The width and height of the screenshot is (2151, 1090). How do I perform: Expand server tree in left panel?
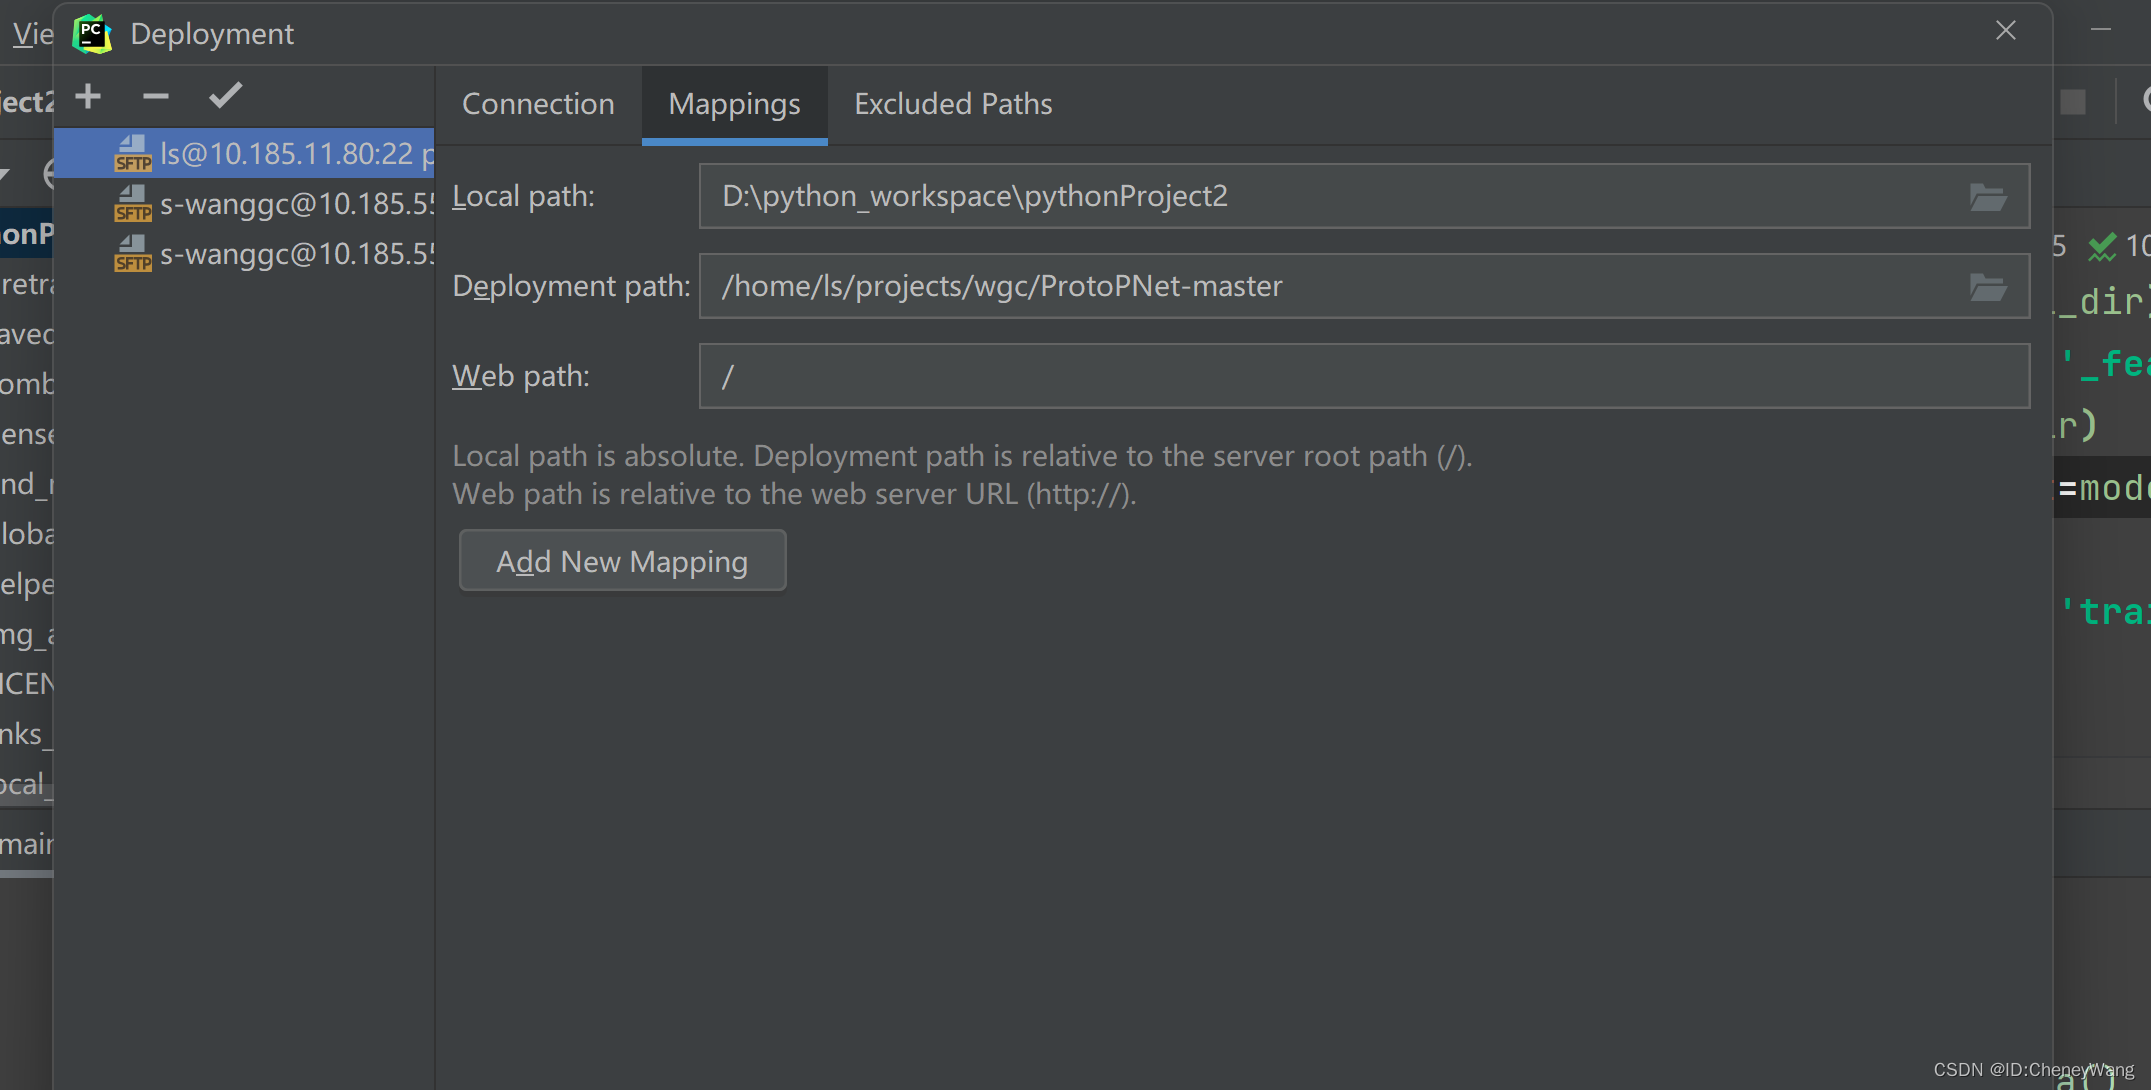[x=88, y=153]
